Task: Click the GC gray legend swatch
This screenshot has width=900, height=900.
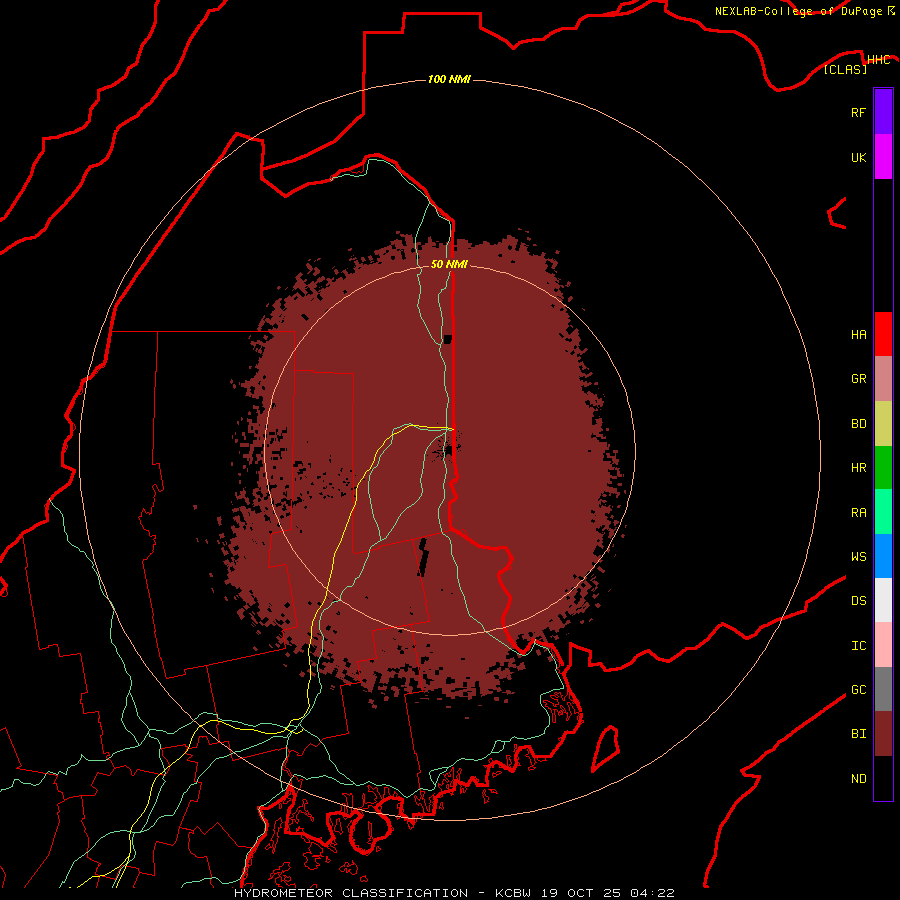Action: pyautogui.click(x=883, y=689)
